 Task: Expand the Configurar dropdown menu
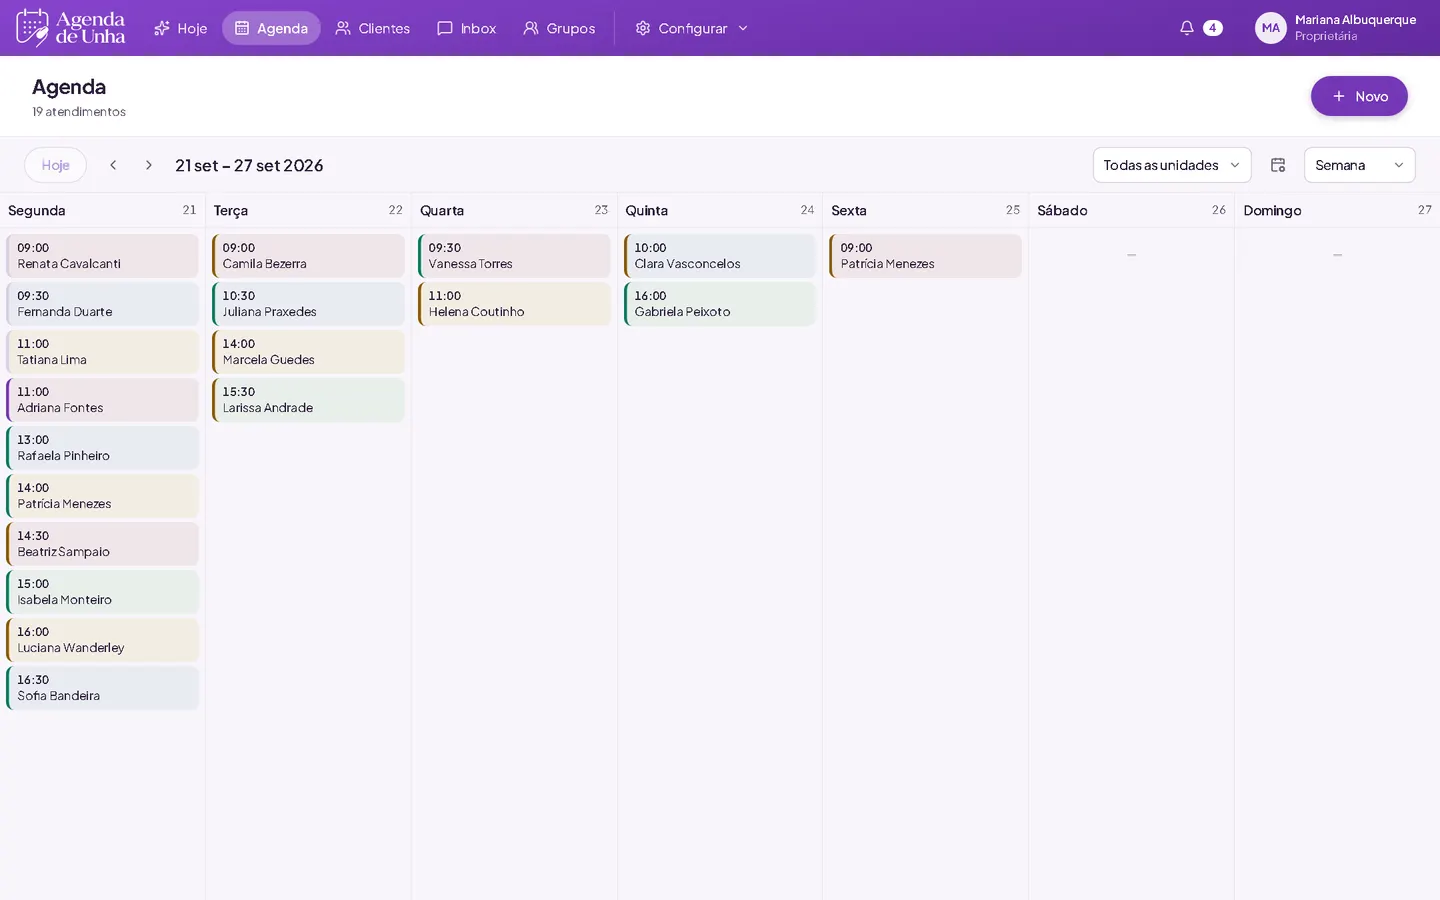pyautogui.click(x=692, y=28)
